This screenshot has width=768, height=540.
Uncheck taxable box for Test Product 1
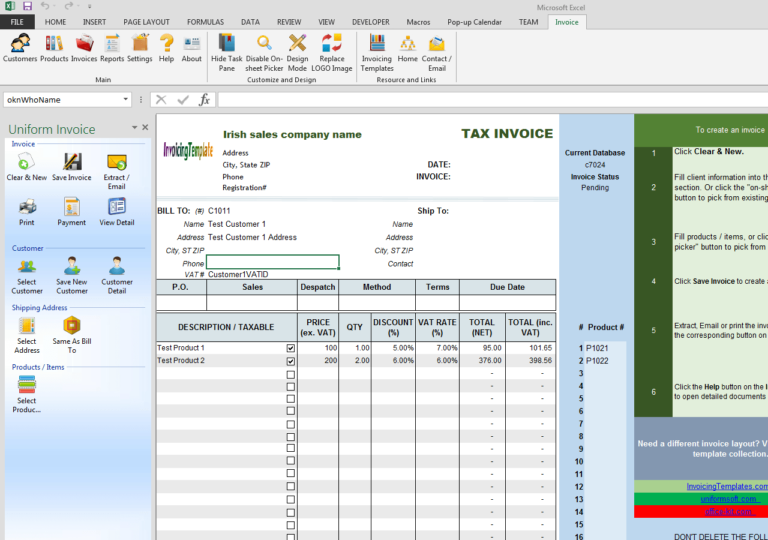pos(291,348)
